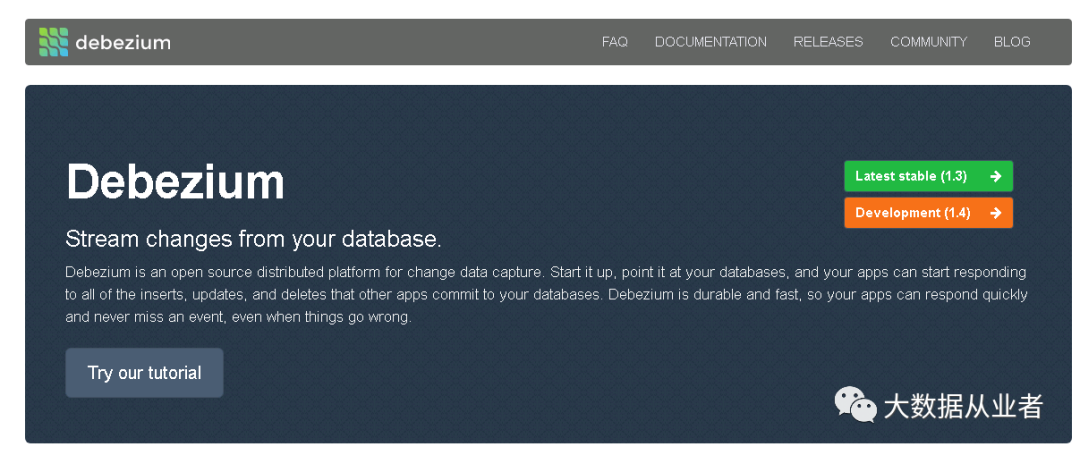
Task: Start the Try our tutorial button
Action: (145, 373)
